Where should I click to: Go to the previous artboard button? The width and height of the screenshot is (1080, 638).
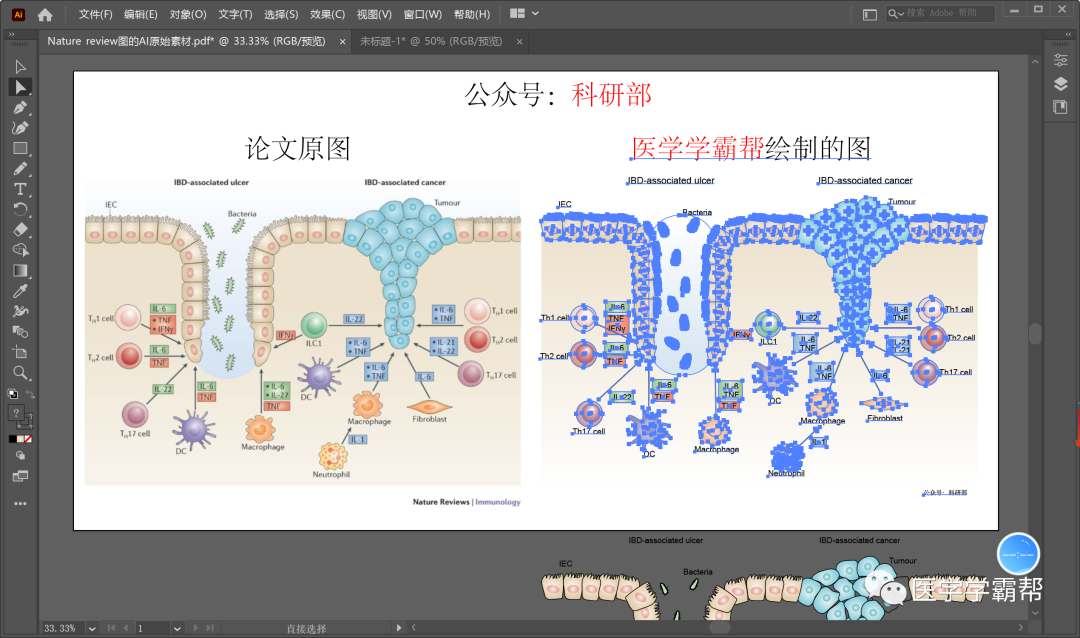coord(125,628)
